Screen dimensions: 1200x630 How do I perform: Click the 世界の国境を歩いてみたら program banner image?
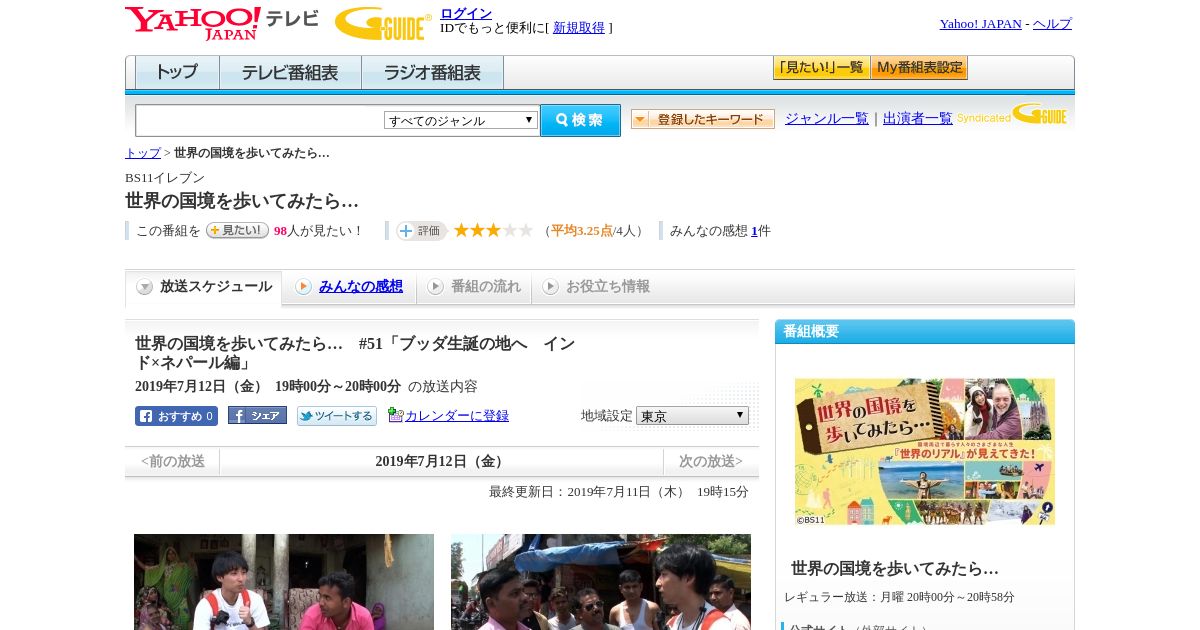(925, 451)
